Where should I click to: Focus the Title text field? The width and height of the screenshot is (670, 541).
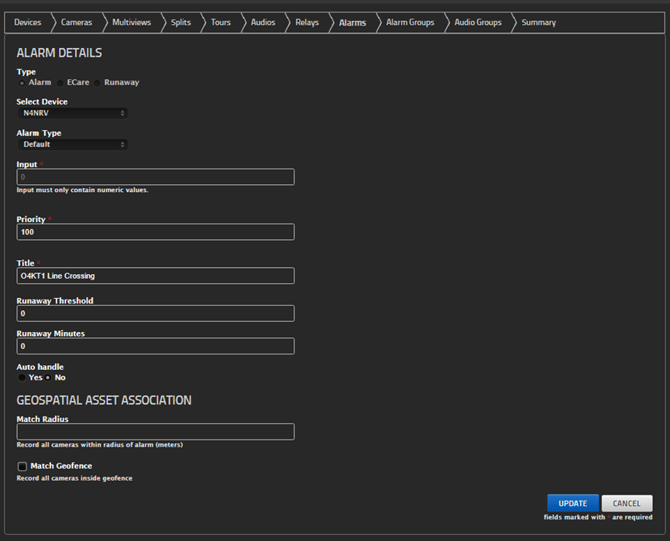[x=155, y=276]
